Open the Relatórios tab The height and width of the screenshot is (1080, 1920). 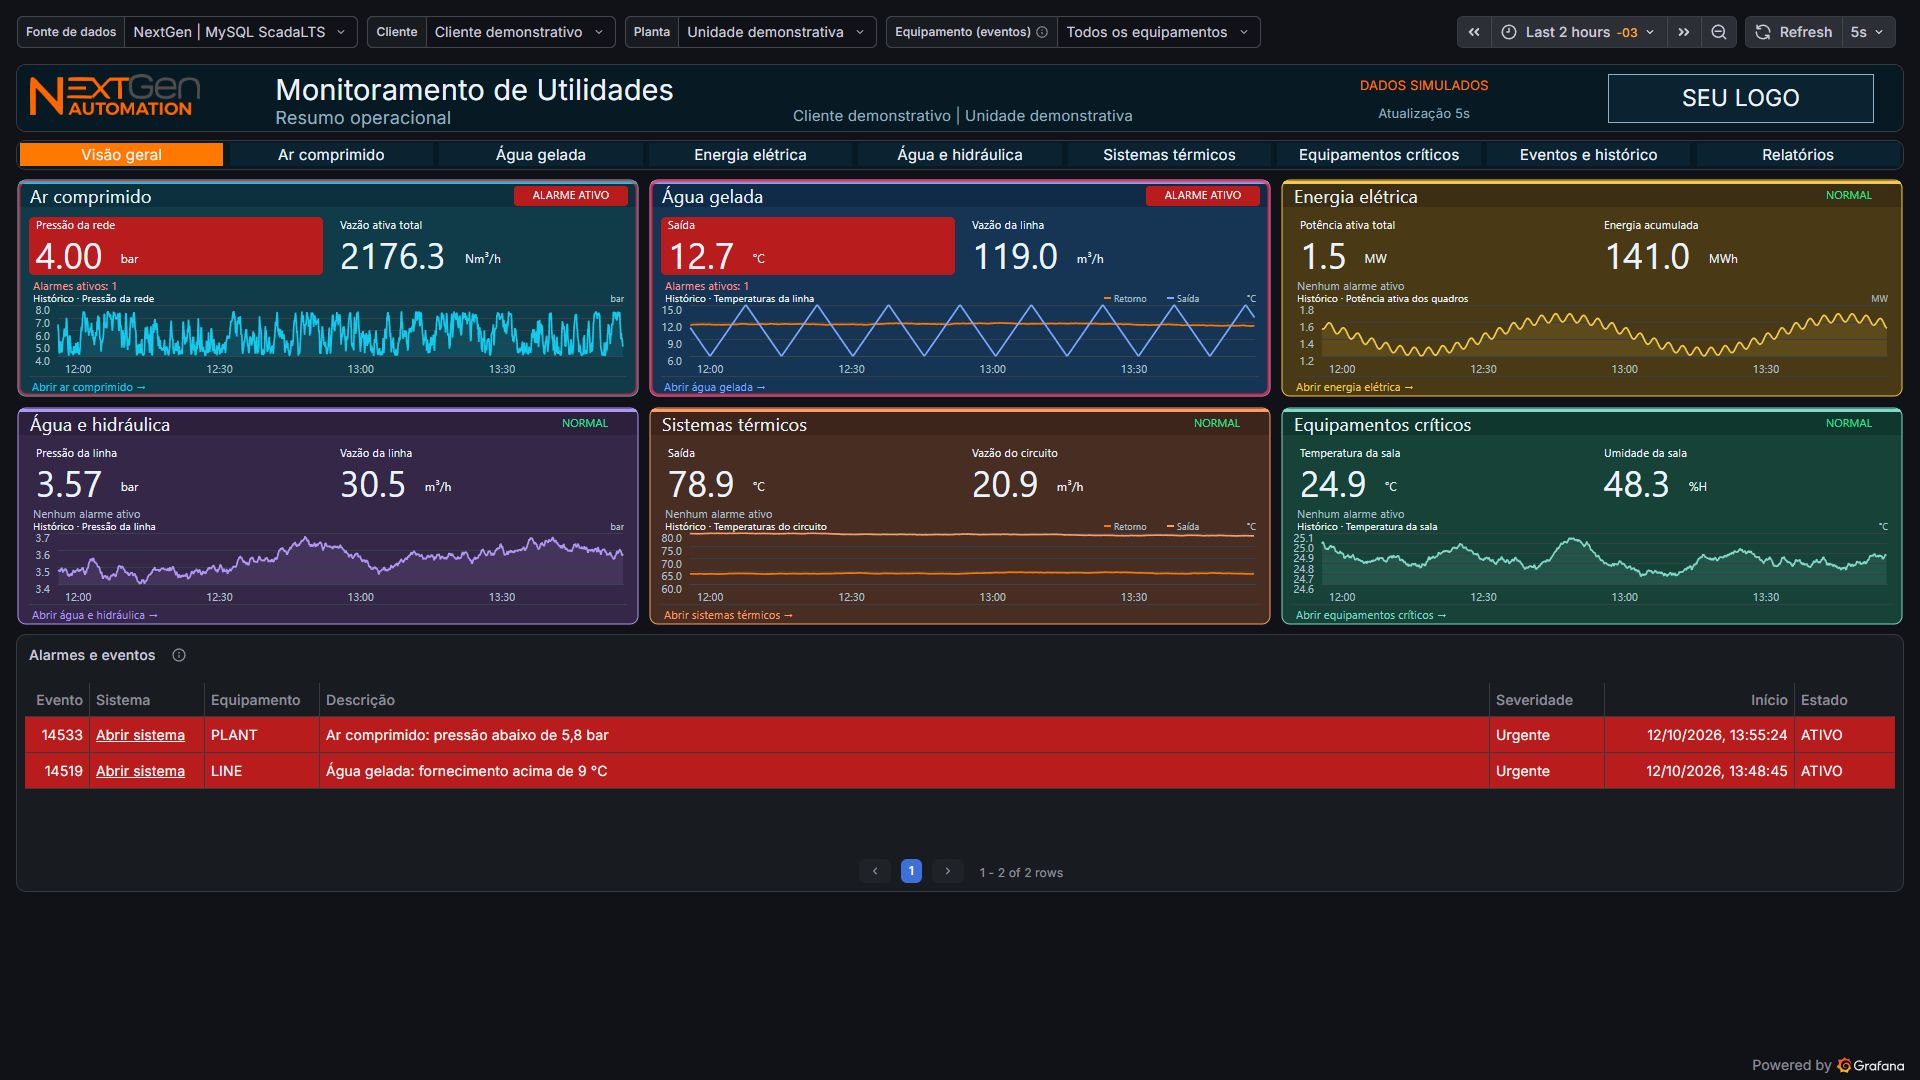point(1798,154)
